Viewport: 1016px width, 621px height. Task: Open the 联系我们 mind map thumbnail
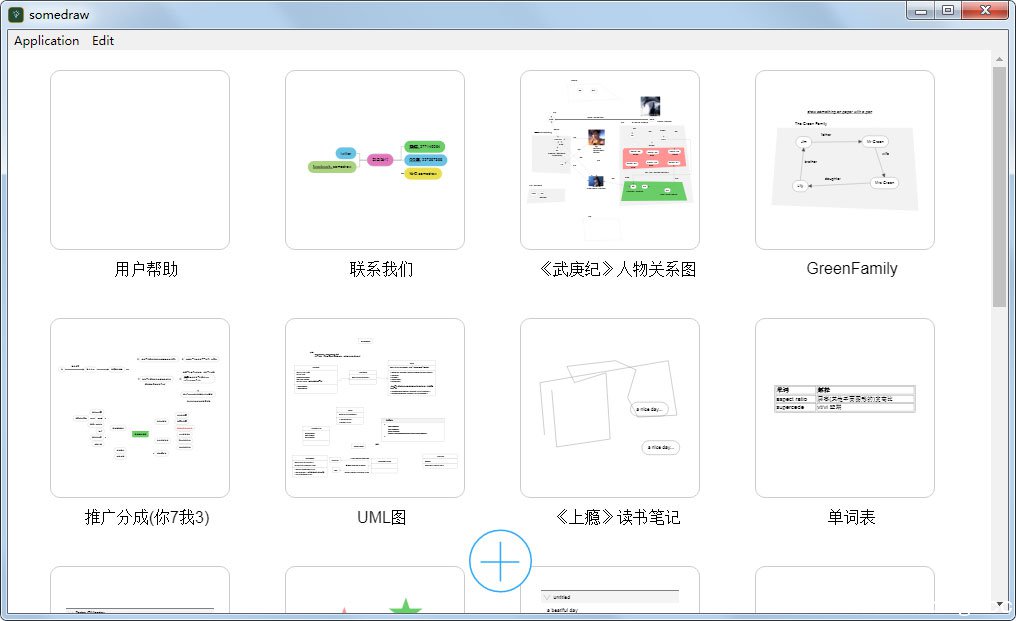(375, 160)
